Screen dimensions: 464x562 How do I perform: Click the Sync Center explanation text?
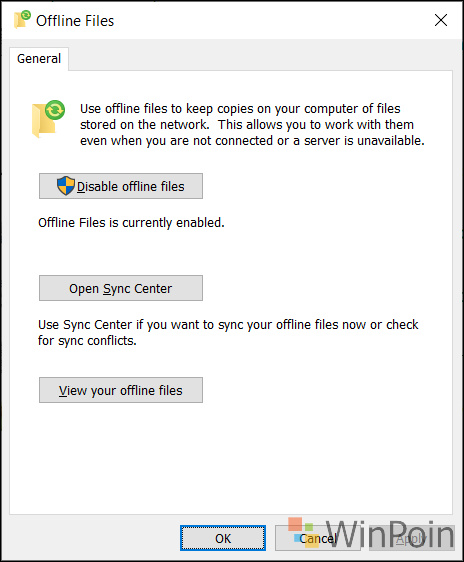(x=228, y=333)
